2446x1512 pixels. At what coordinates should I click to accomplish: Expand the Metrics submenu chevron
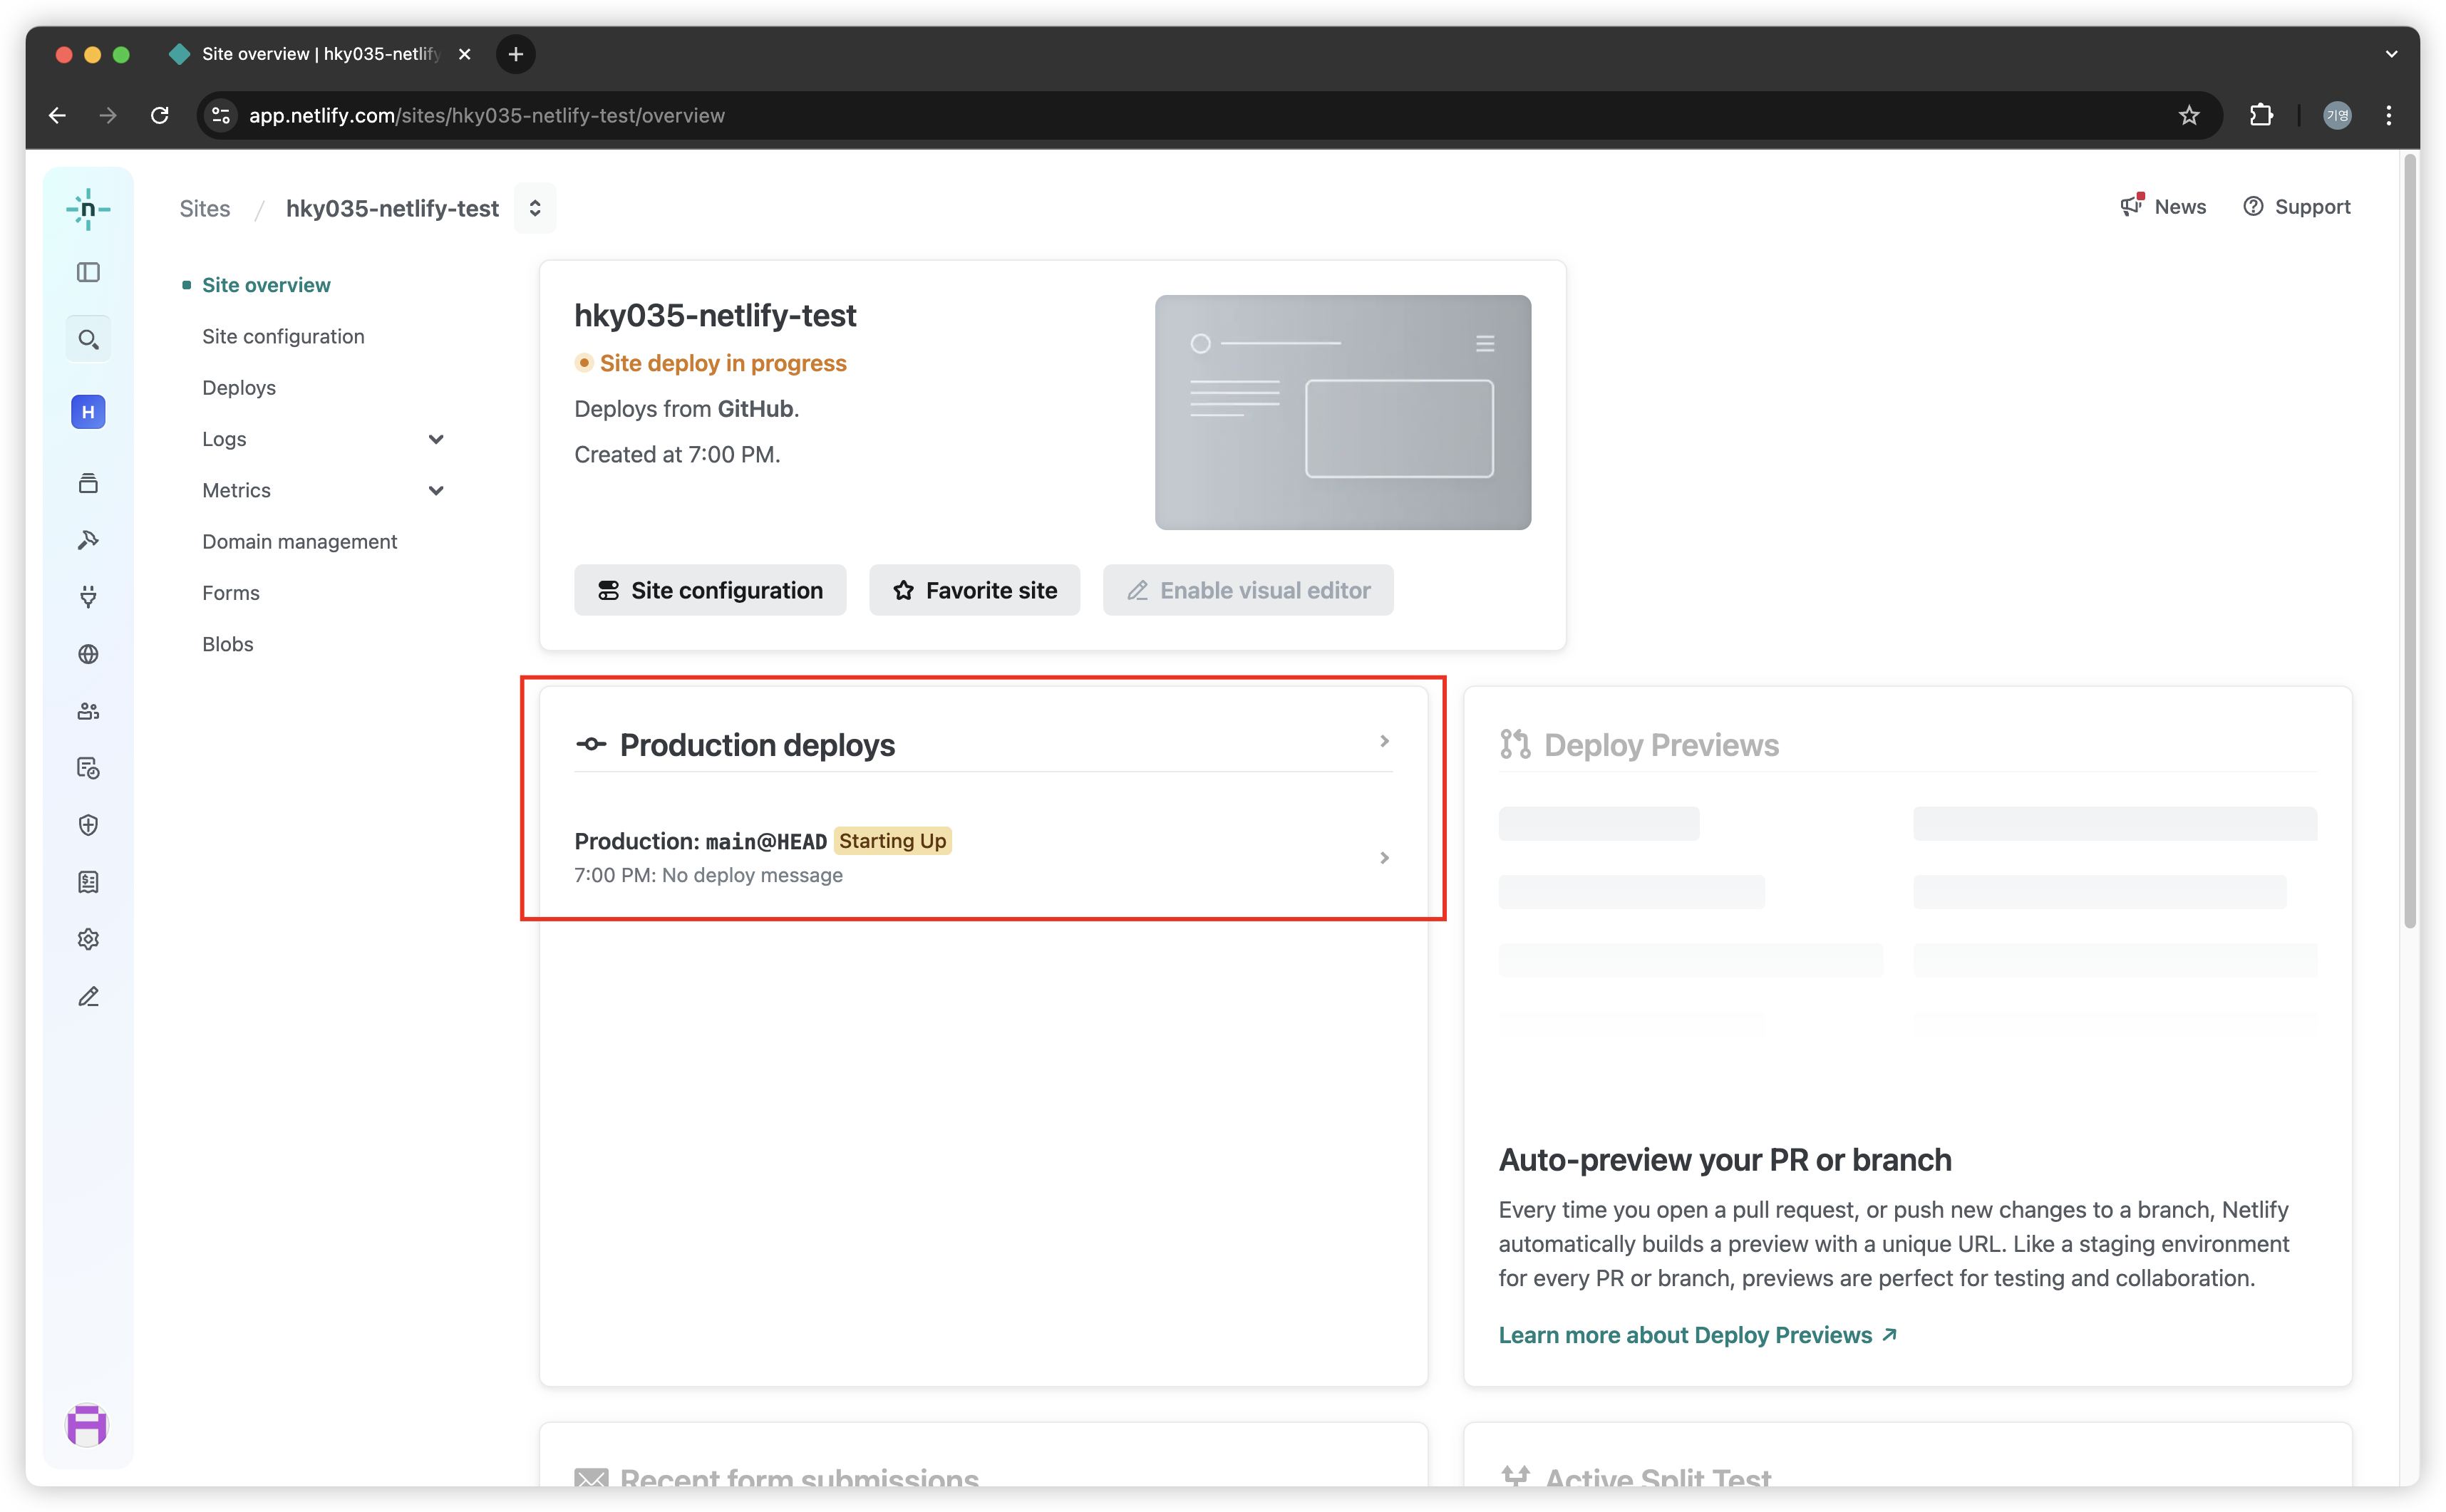click(x=436, y=490)
